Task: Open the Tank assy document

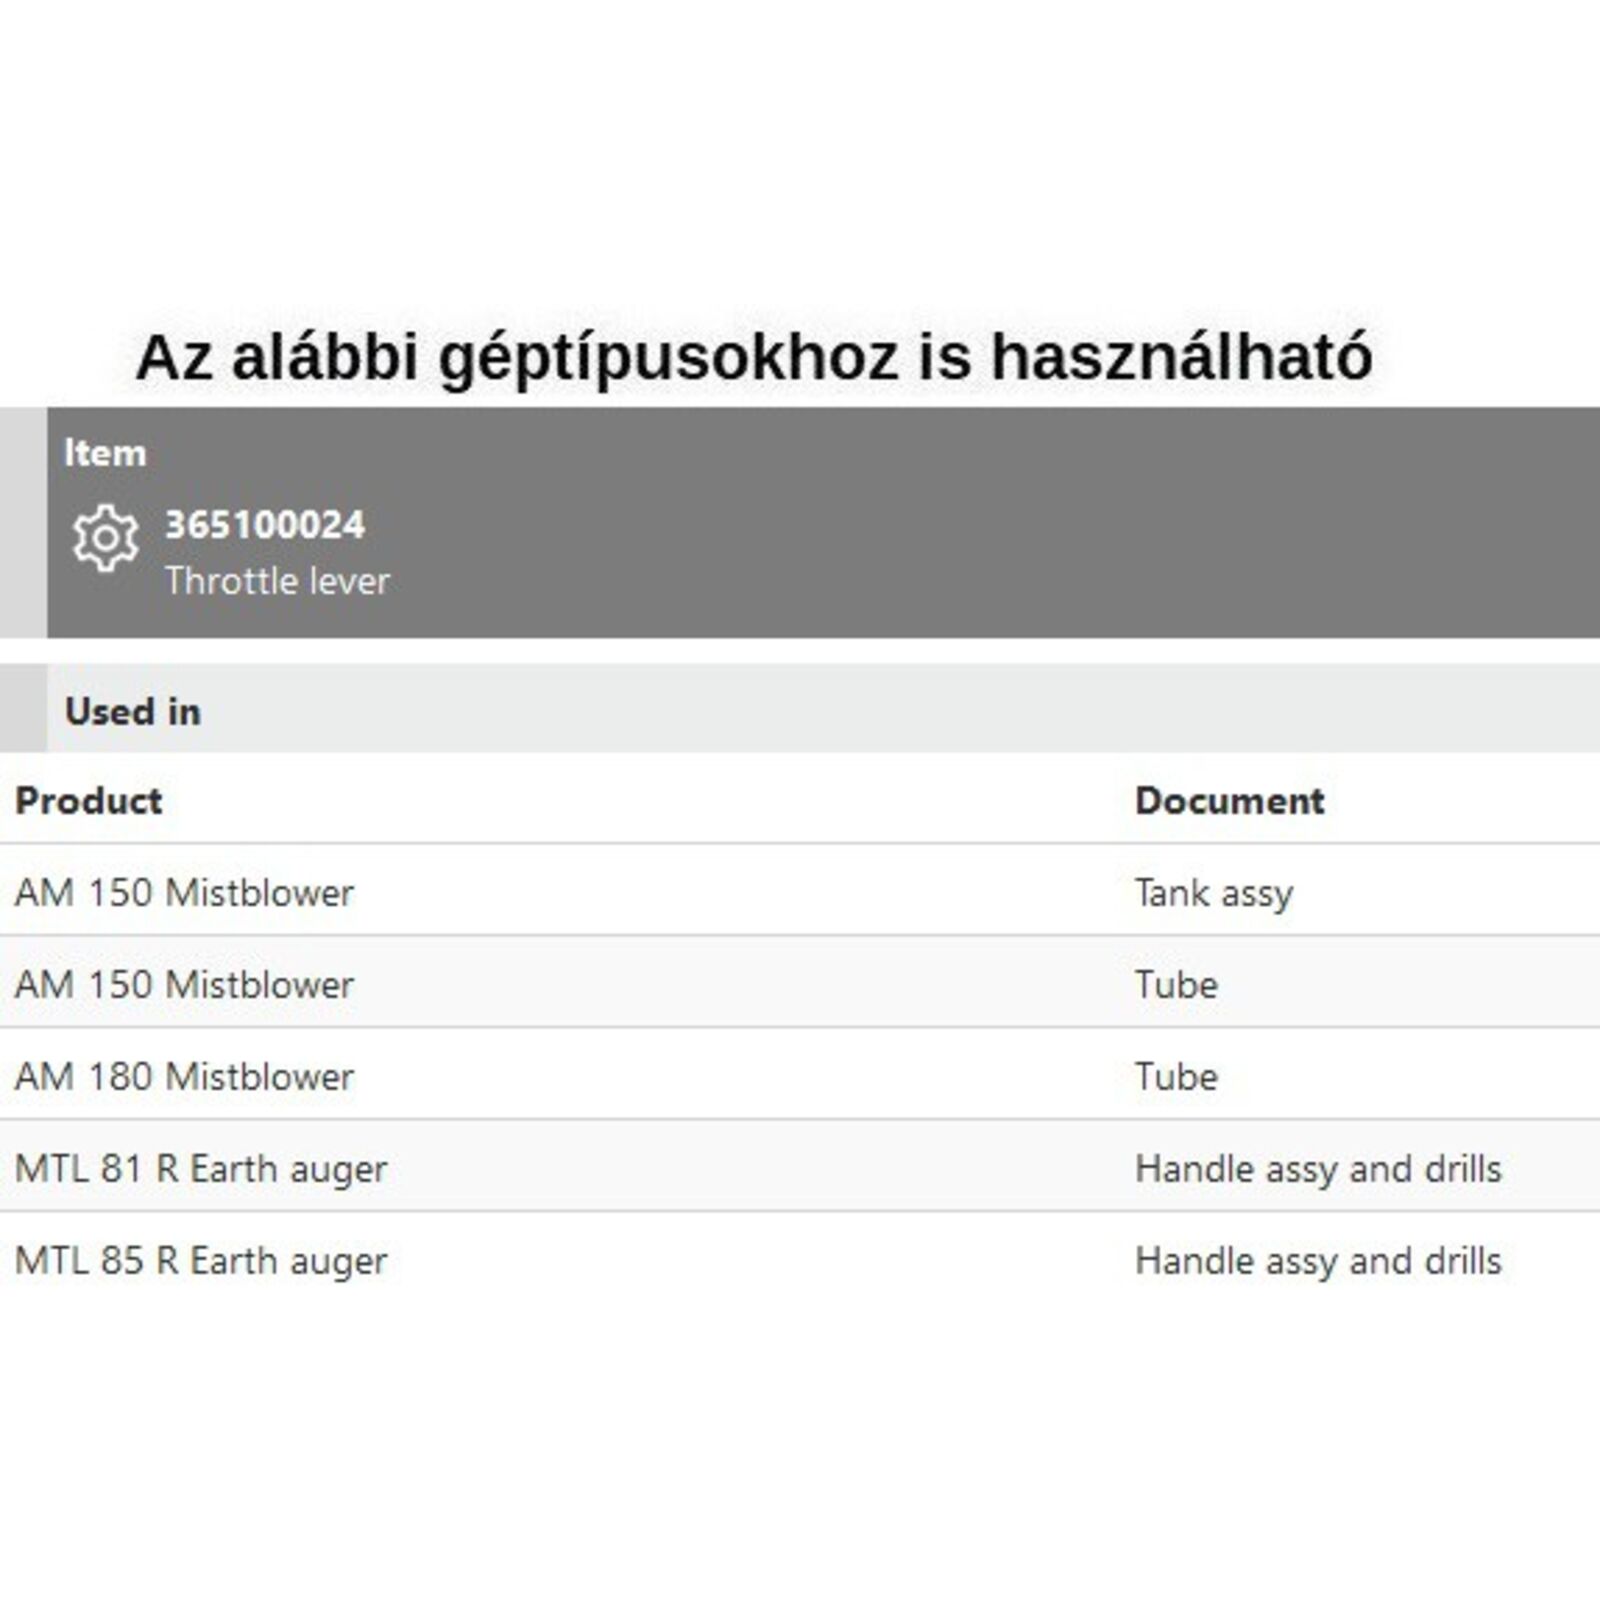Action: click(1214, 893)
